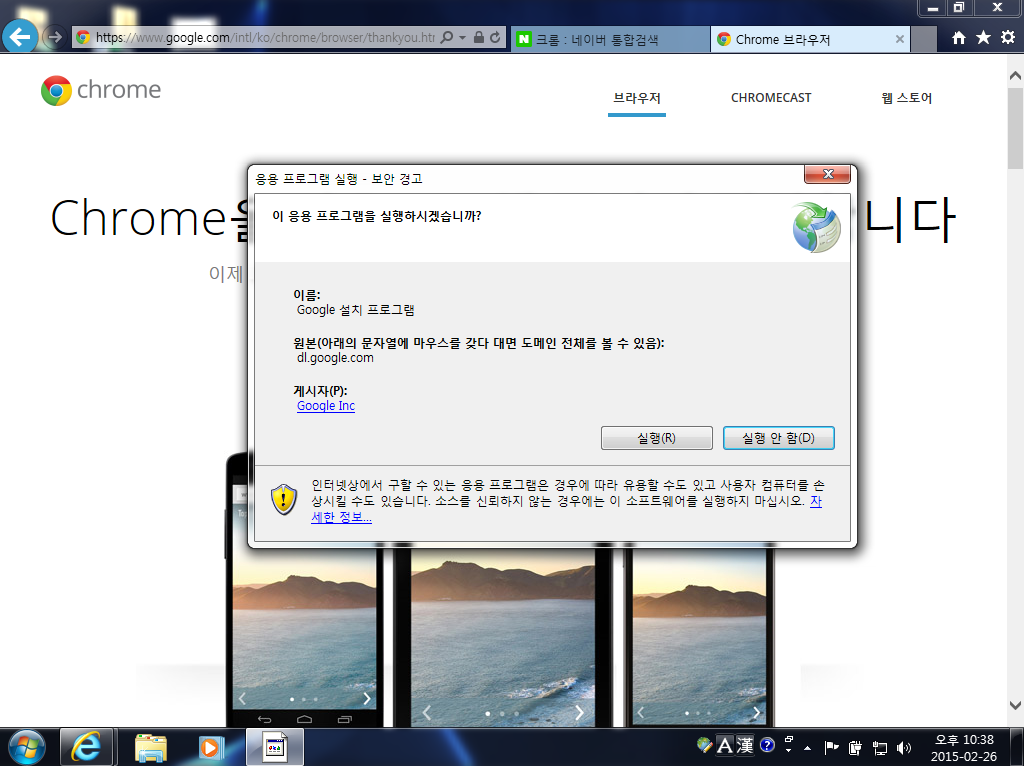Click the phone's back navigation icon
1024x766 pixels.
pos(264,719)
